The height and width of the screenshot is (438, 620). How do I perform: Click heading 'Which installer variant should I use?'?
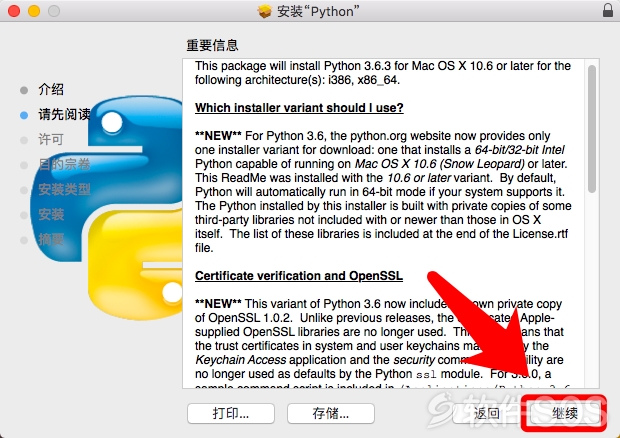point(299,108)
